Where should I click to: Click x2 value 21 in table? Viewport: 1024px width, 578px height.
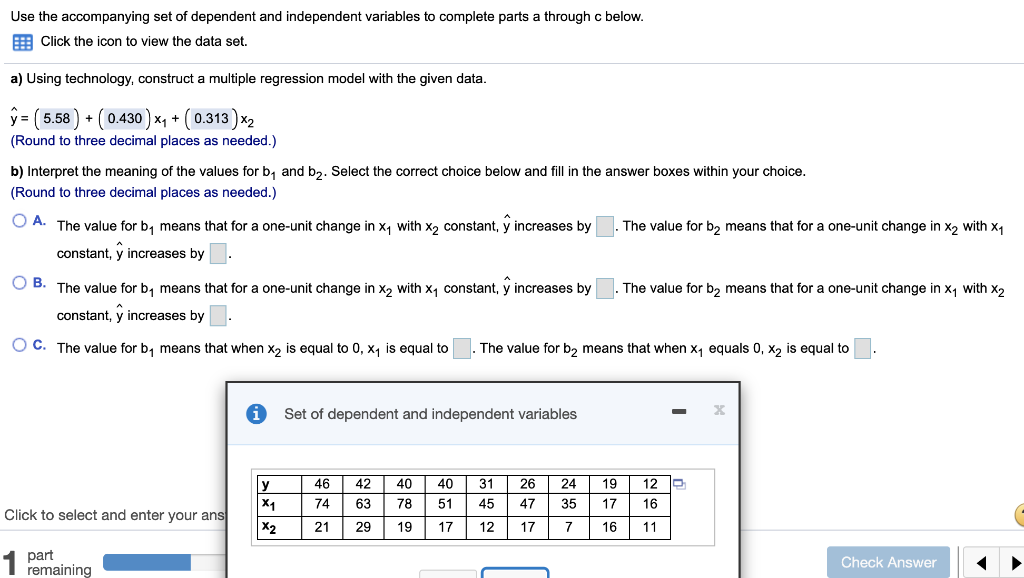point(322,528)
